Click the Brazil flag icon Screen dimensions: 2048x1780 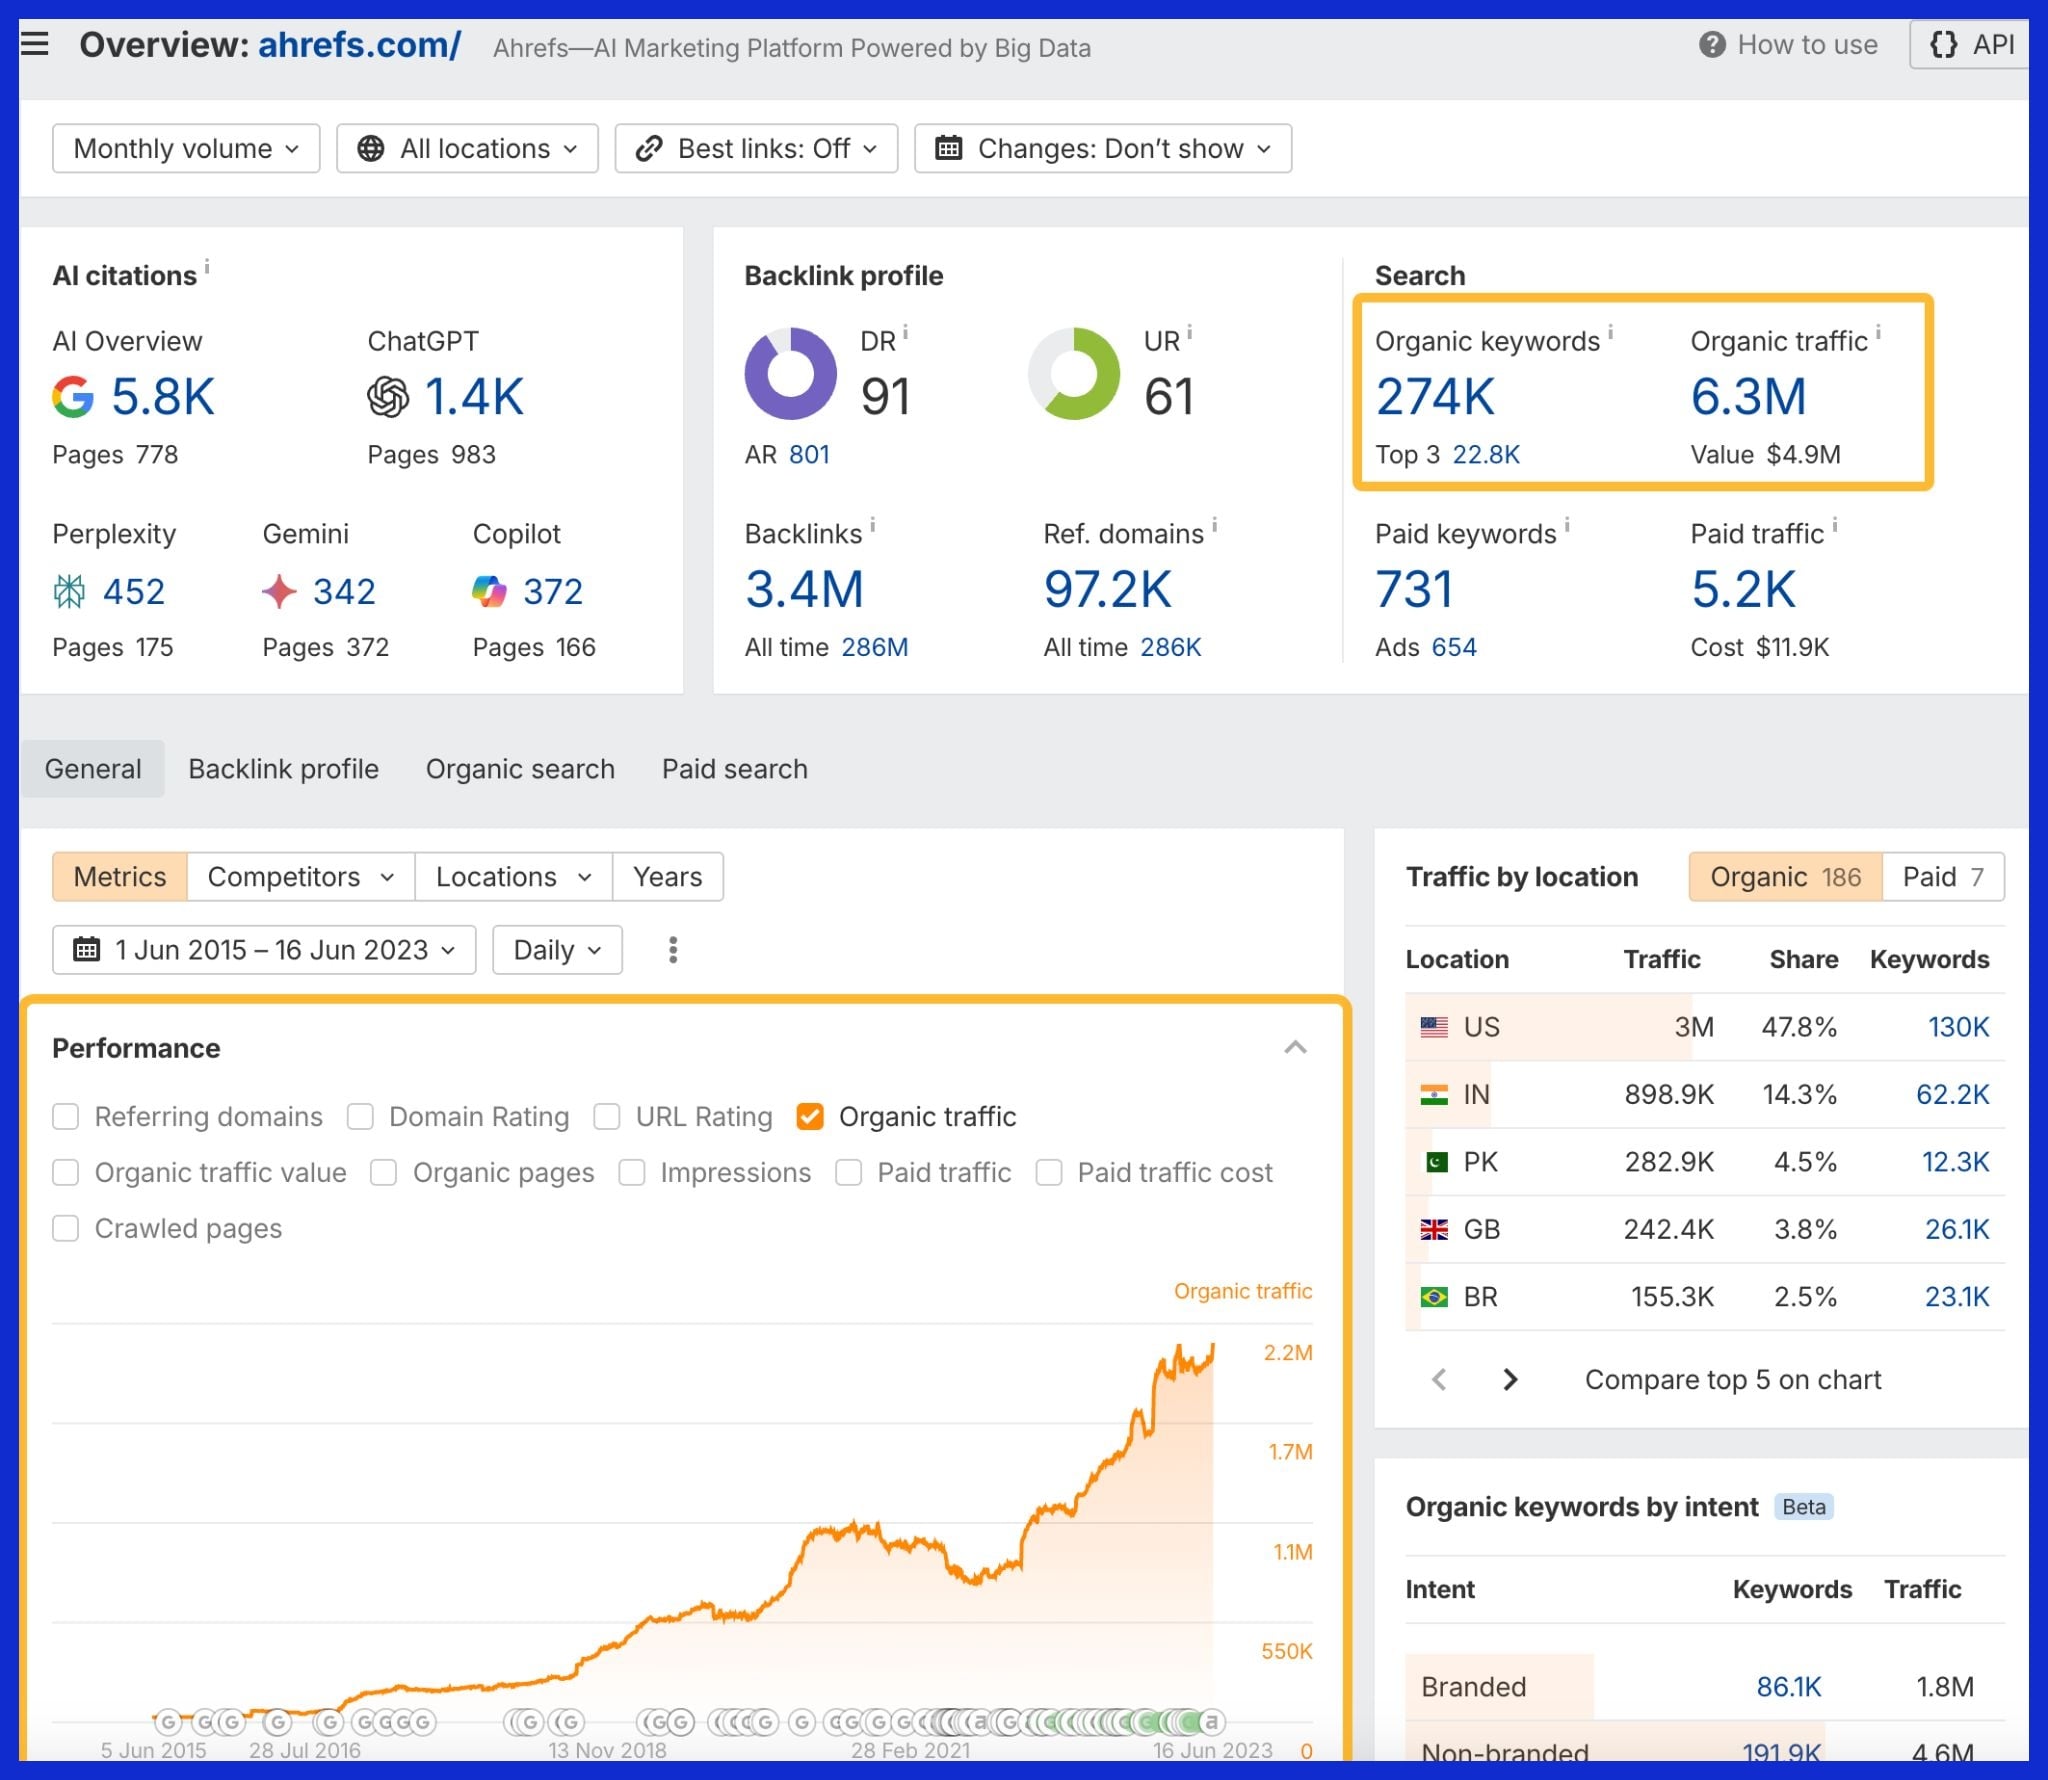point(1434,1297)
